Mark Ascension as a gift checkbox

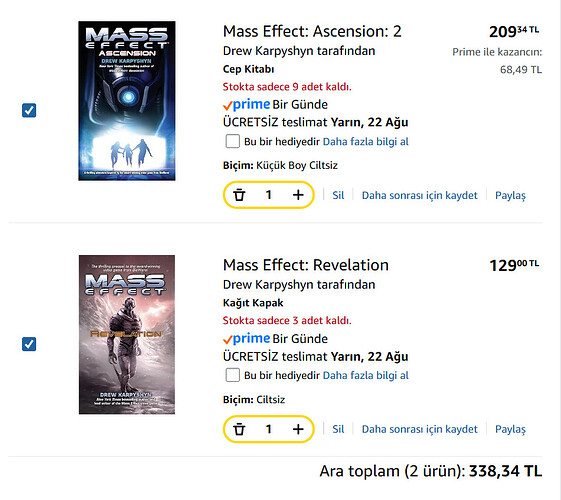pyautogui.click(x=233, y=141)
